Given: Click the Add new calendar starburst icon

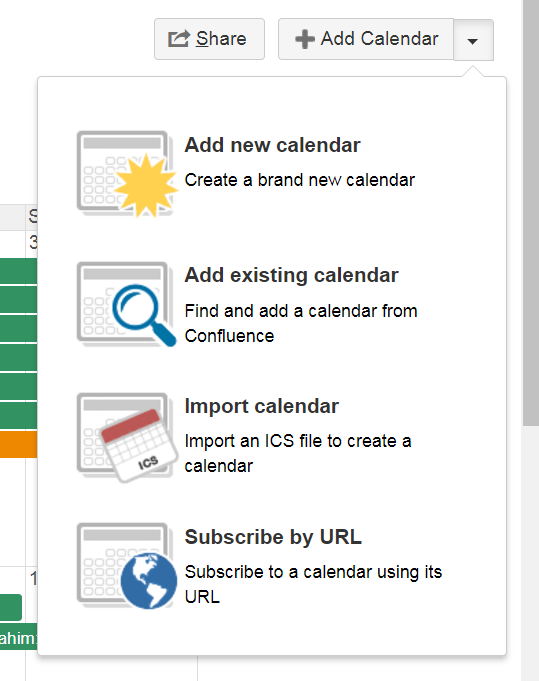Looking at the screenshot, I should click(x=127, y=174).
